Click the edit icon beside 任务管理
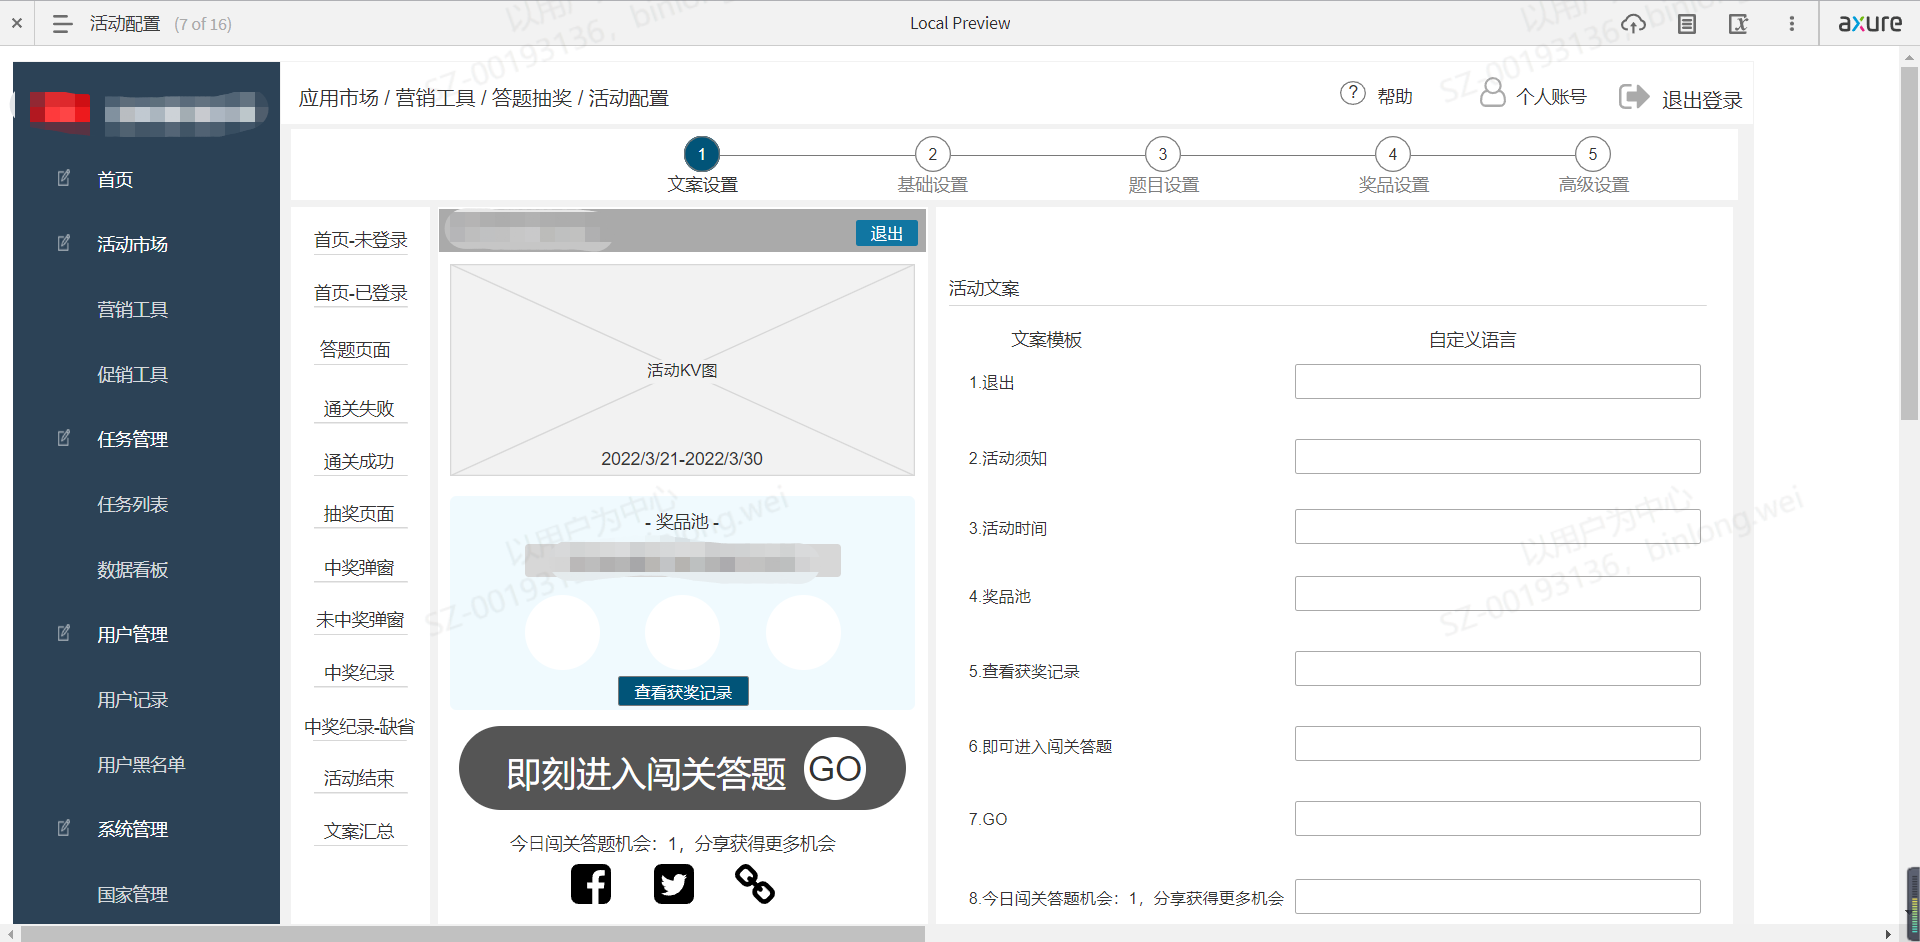 (x=64, y=438)
